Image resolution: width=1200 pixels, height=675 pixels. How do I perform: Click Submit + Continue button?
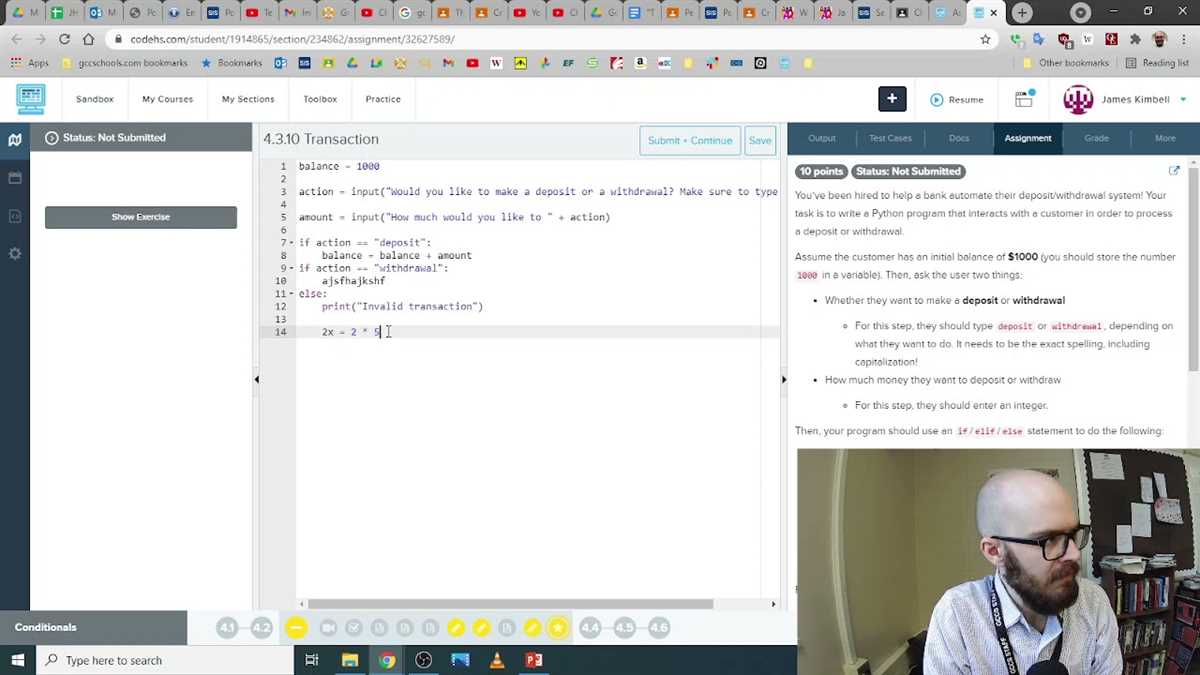pyautogui.click(x=690, y=141)
